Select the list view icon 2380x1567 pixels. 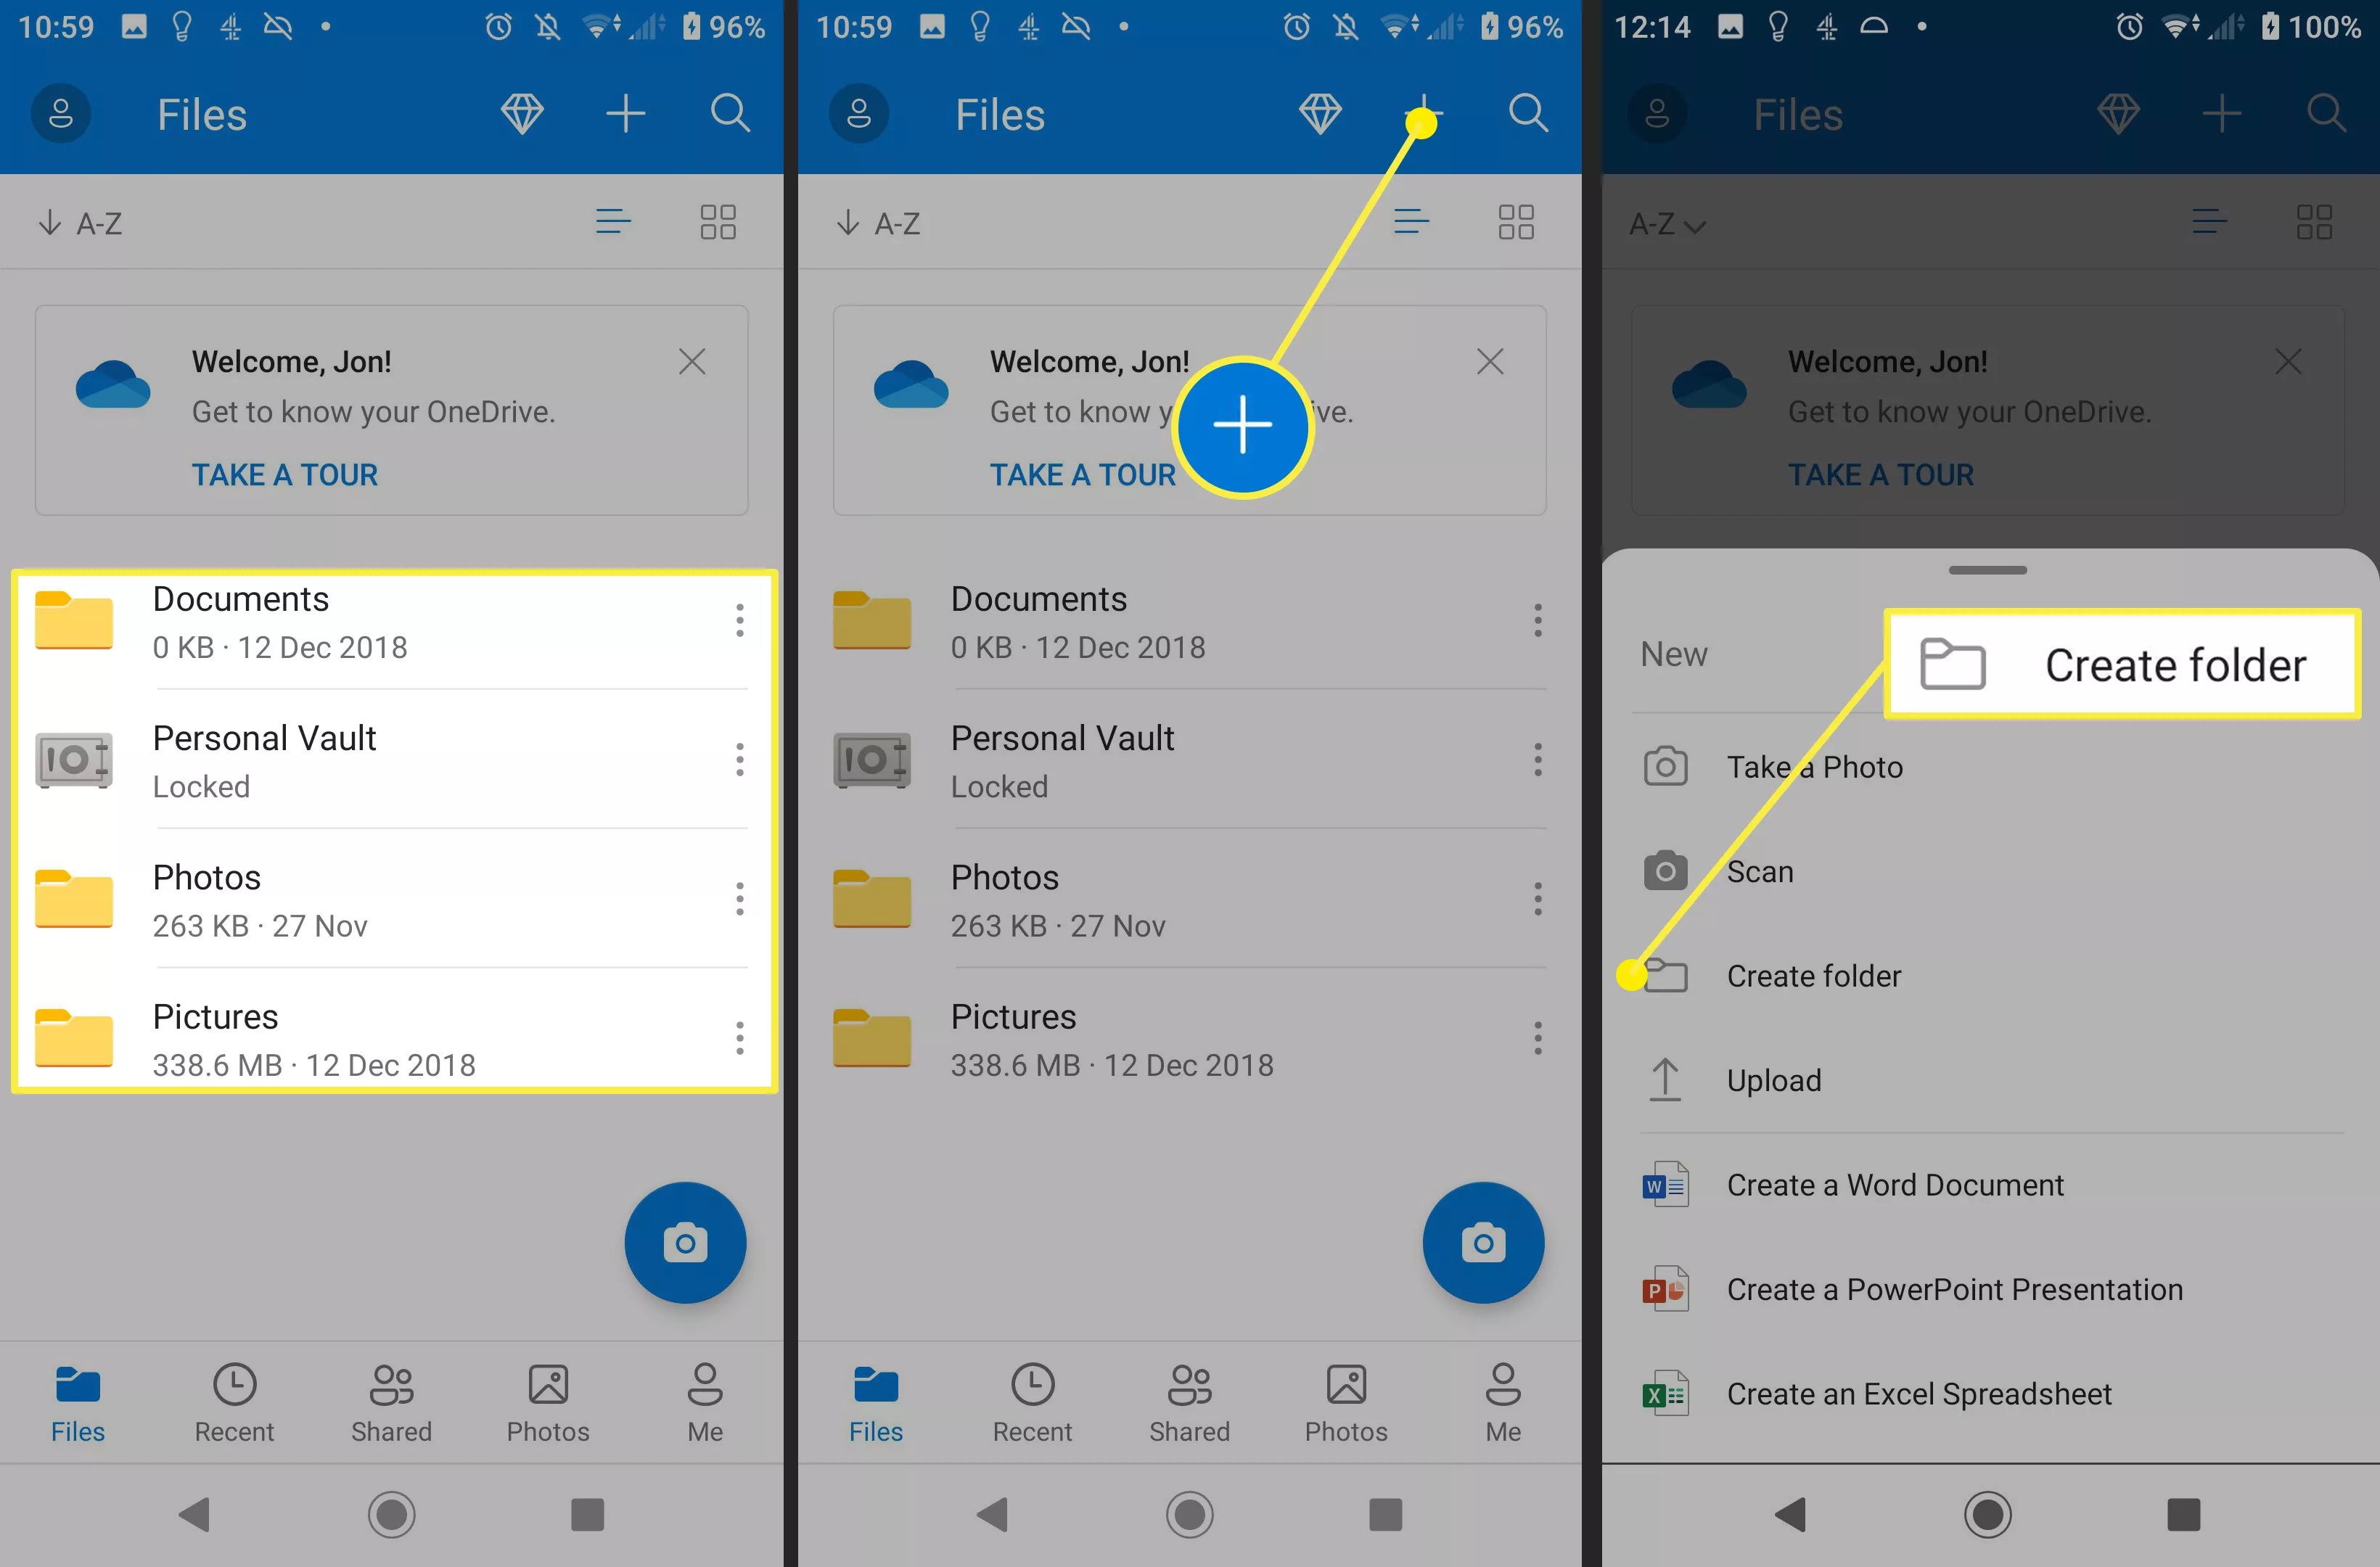click(614, 221)
